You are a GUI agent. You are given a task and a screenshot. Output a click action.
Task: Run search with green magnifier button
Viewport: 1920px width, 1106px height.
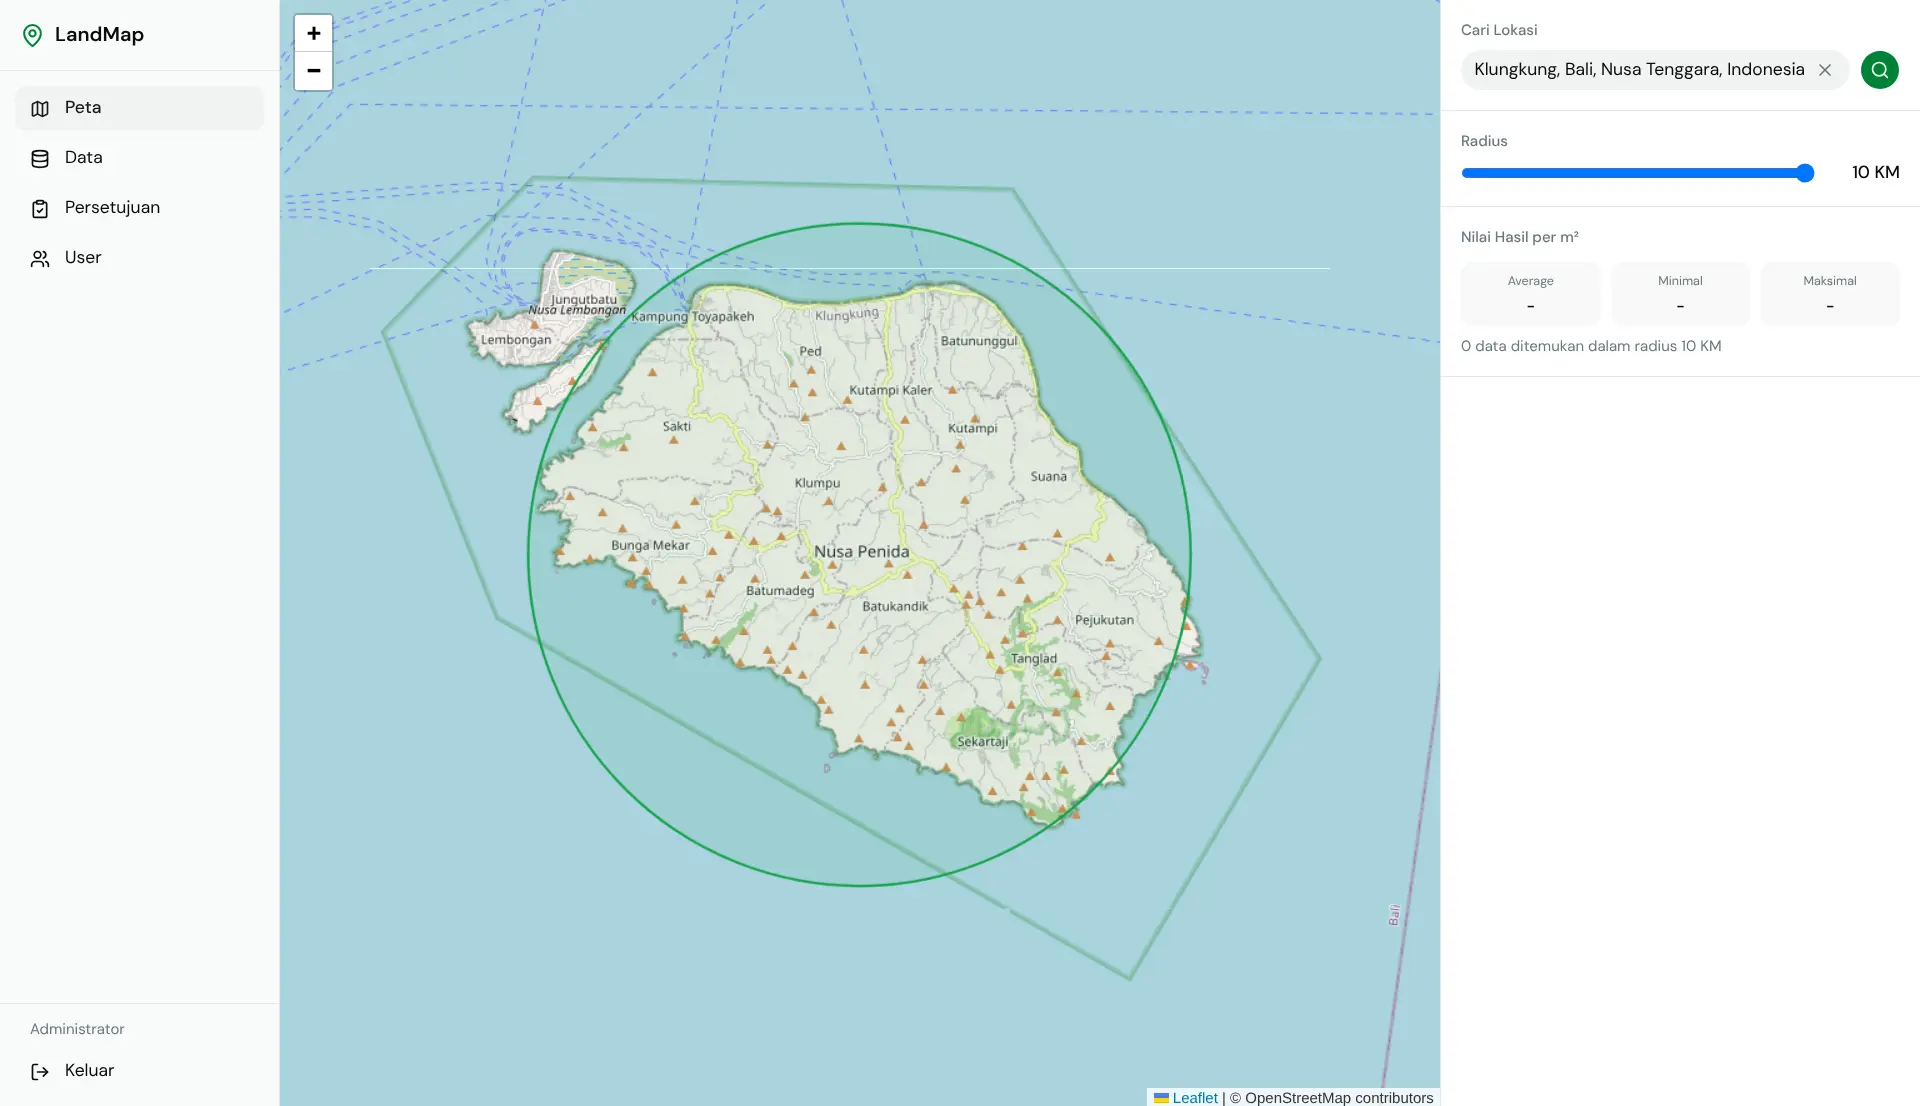click(1880, 70)
